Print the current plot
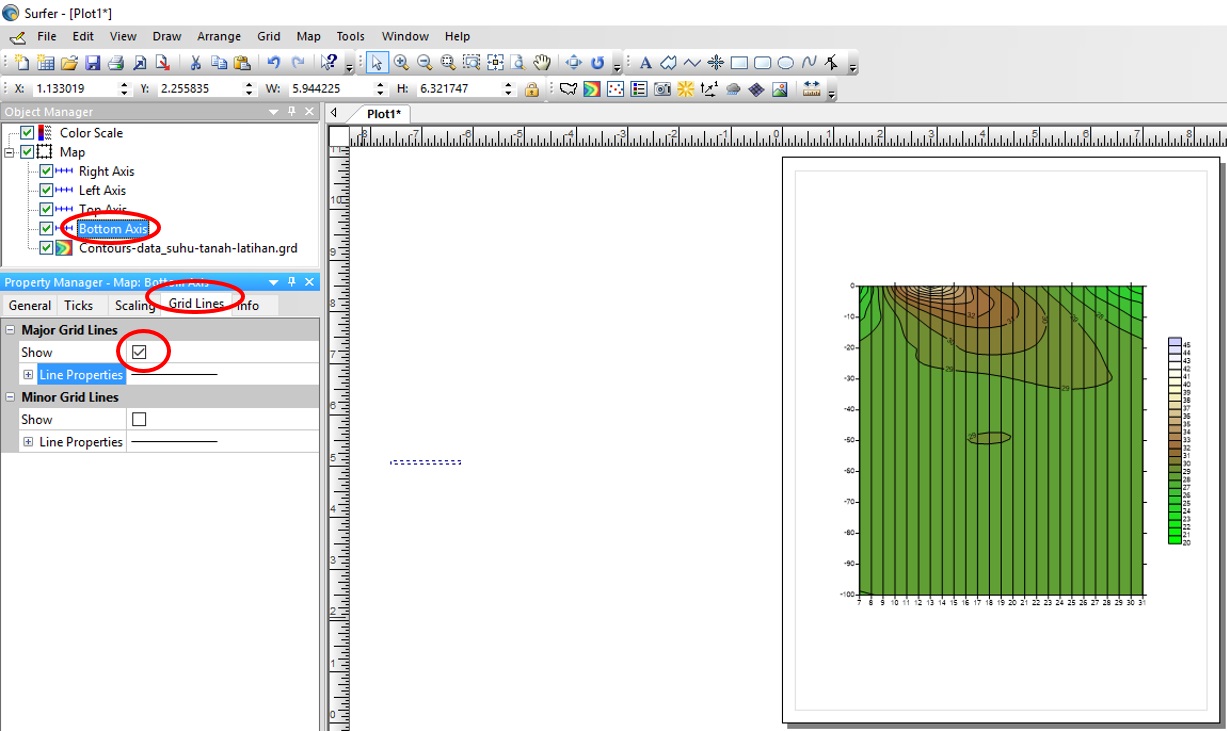 116,63
